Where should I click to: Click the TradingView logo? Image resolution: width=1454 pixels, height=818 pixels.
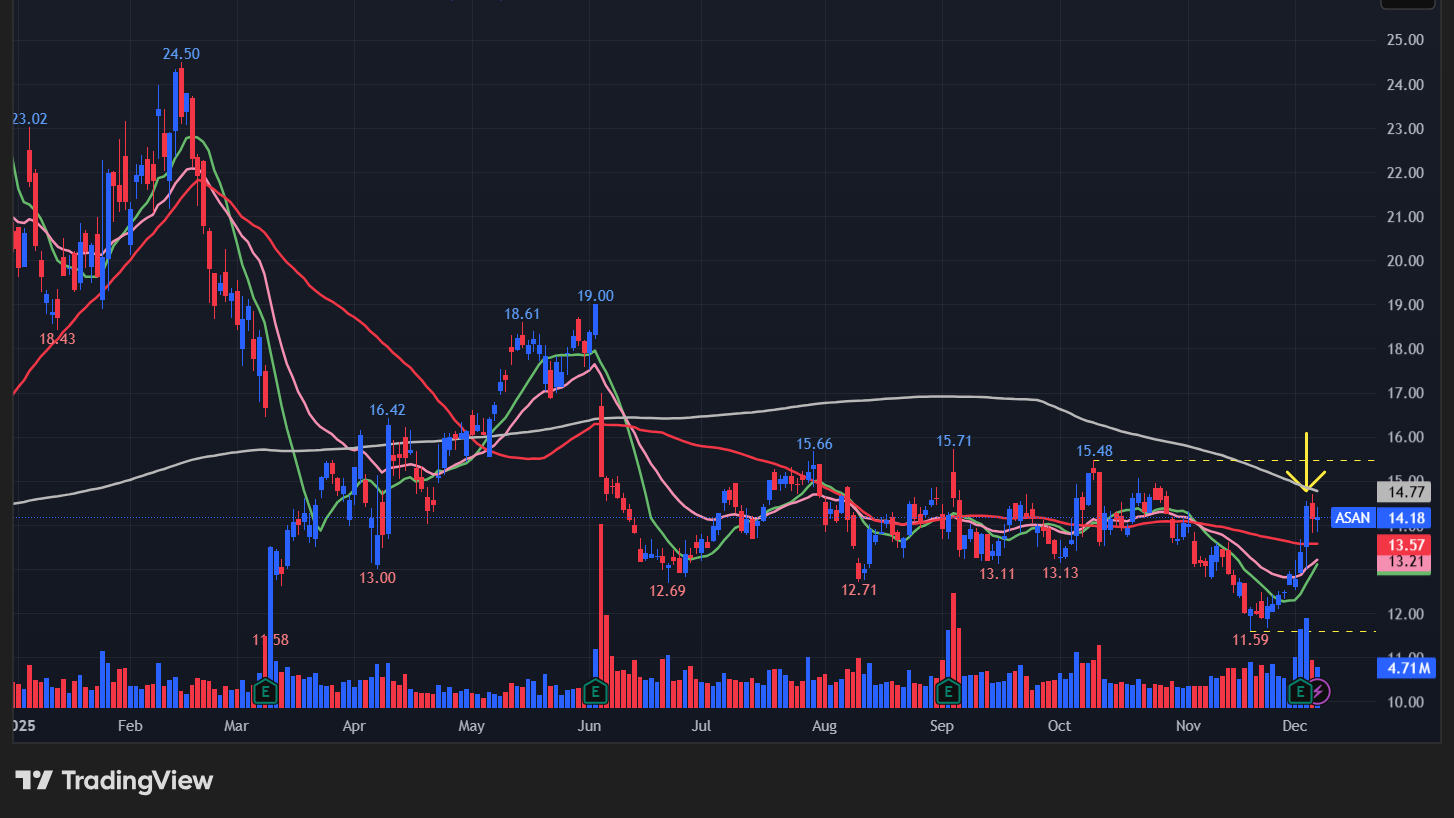click(x=114, y=780)
